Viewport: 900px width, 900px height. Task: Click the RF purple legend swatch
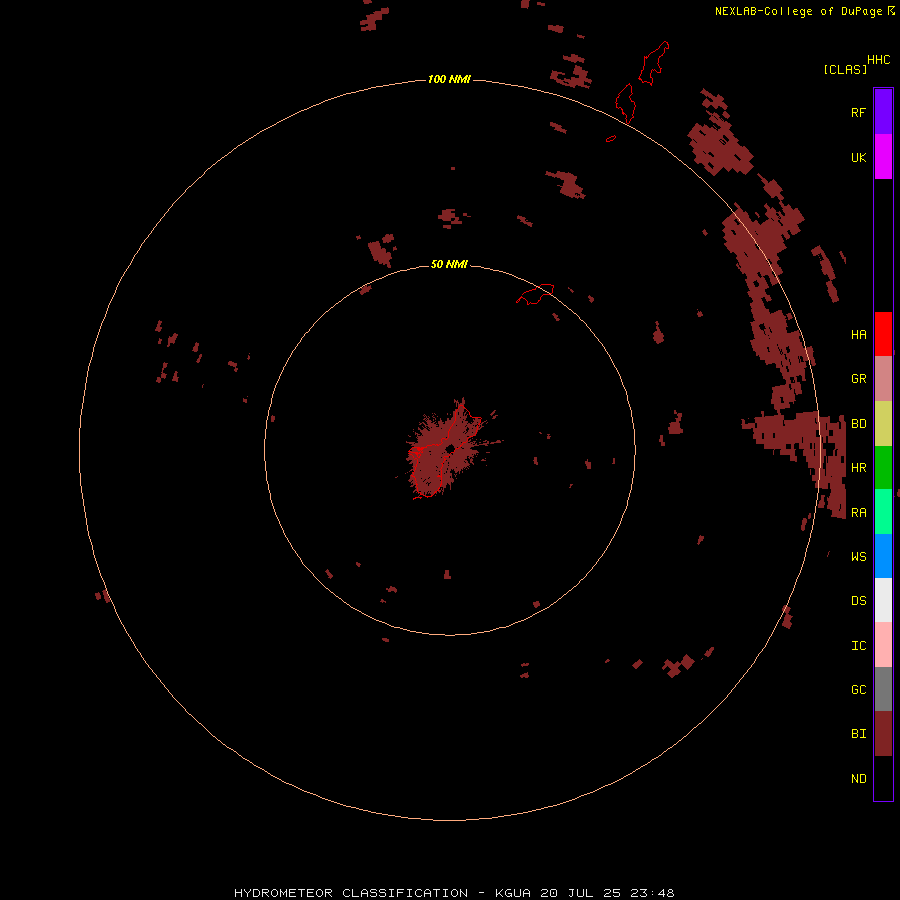883,111
